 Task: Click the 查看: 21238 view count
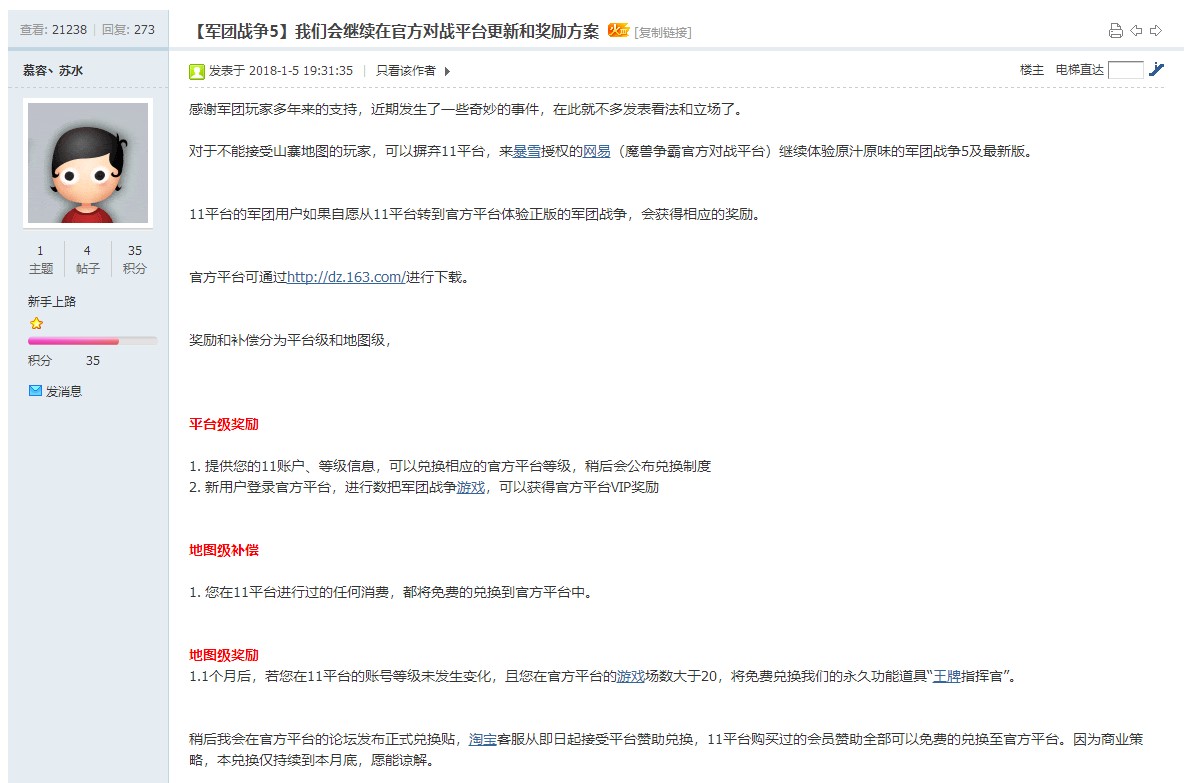(x=53, y=29)
